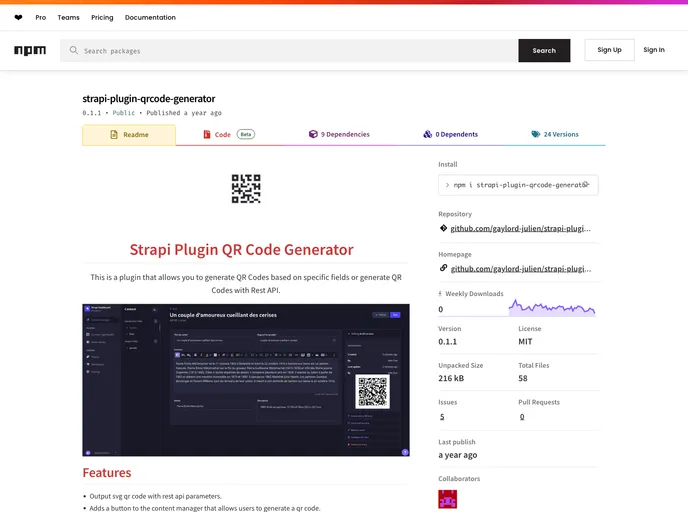This screenshot has width=688, height=512.
Task: Click the Search button
Action: click(544, 50)
